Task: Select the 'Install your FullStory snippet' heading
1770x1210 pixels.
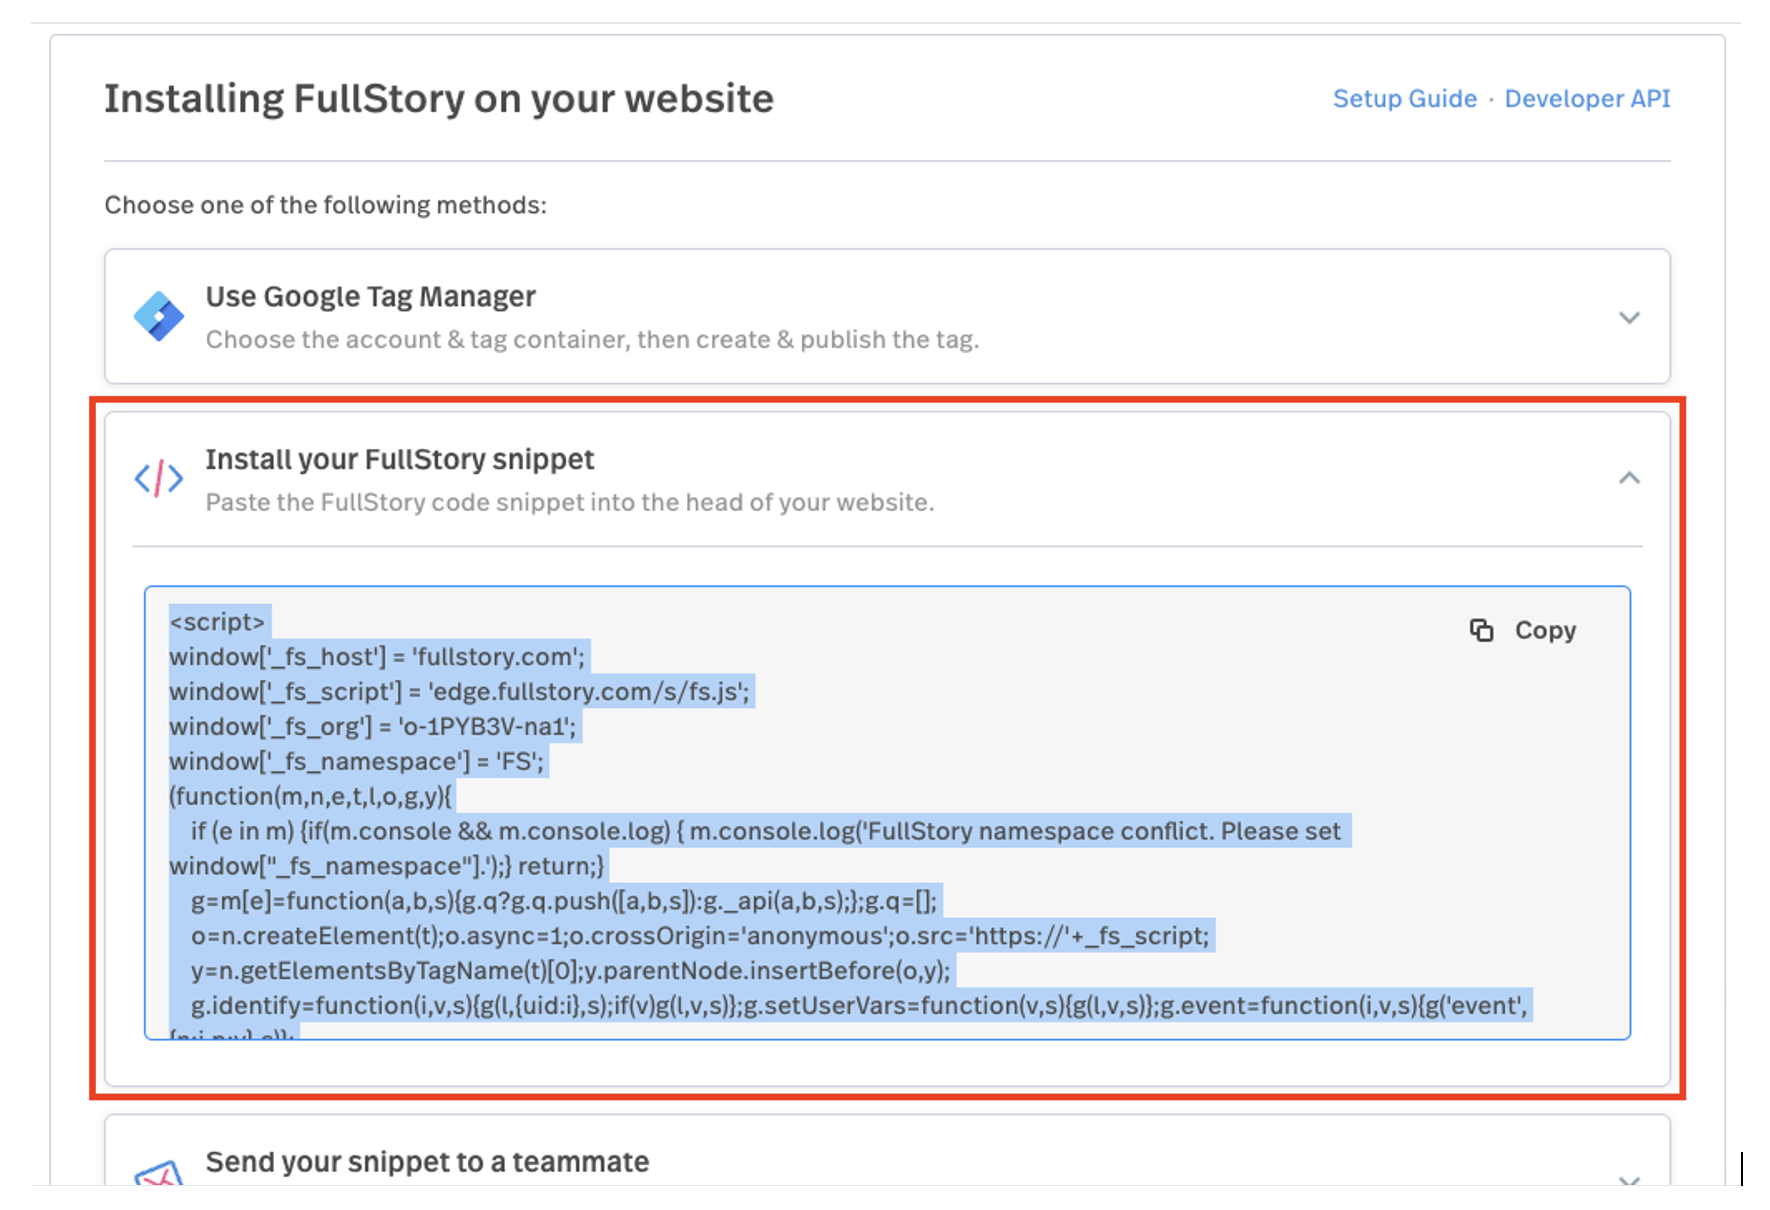Action: [400, 460]
